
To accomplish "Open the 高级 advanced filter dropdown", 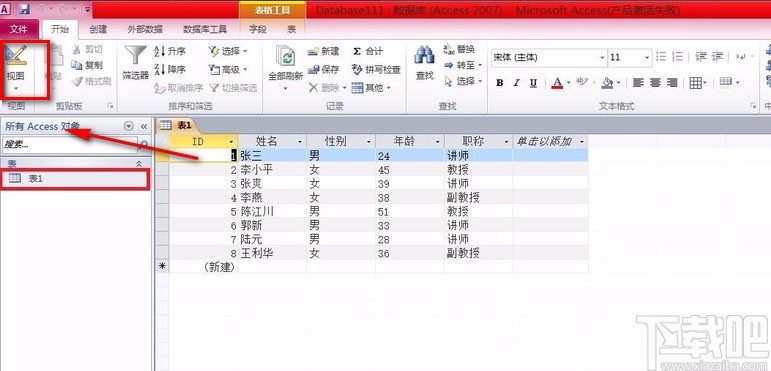I will coord(228,69).
